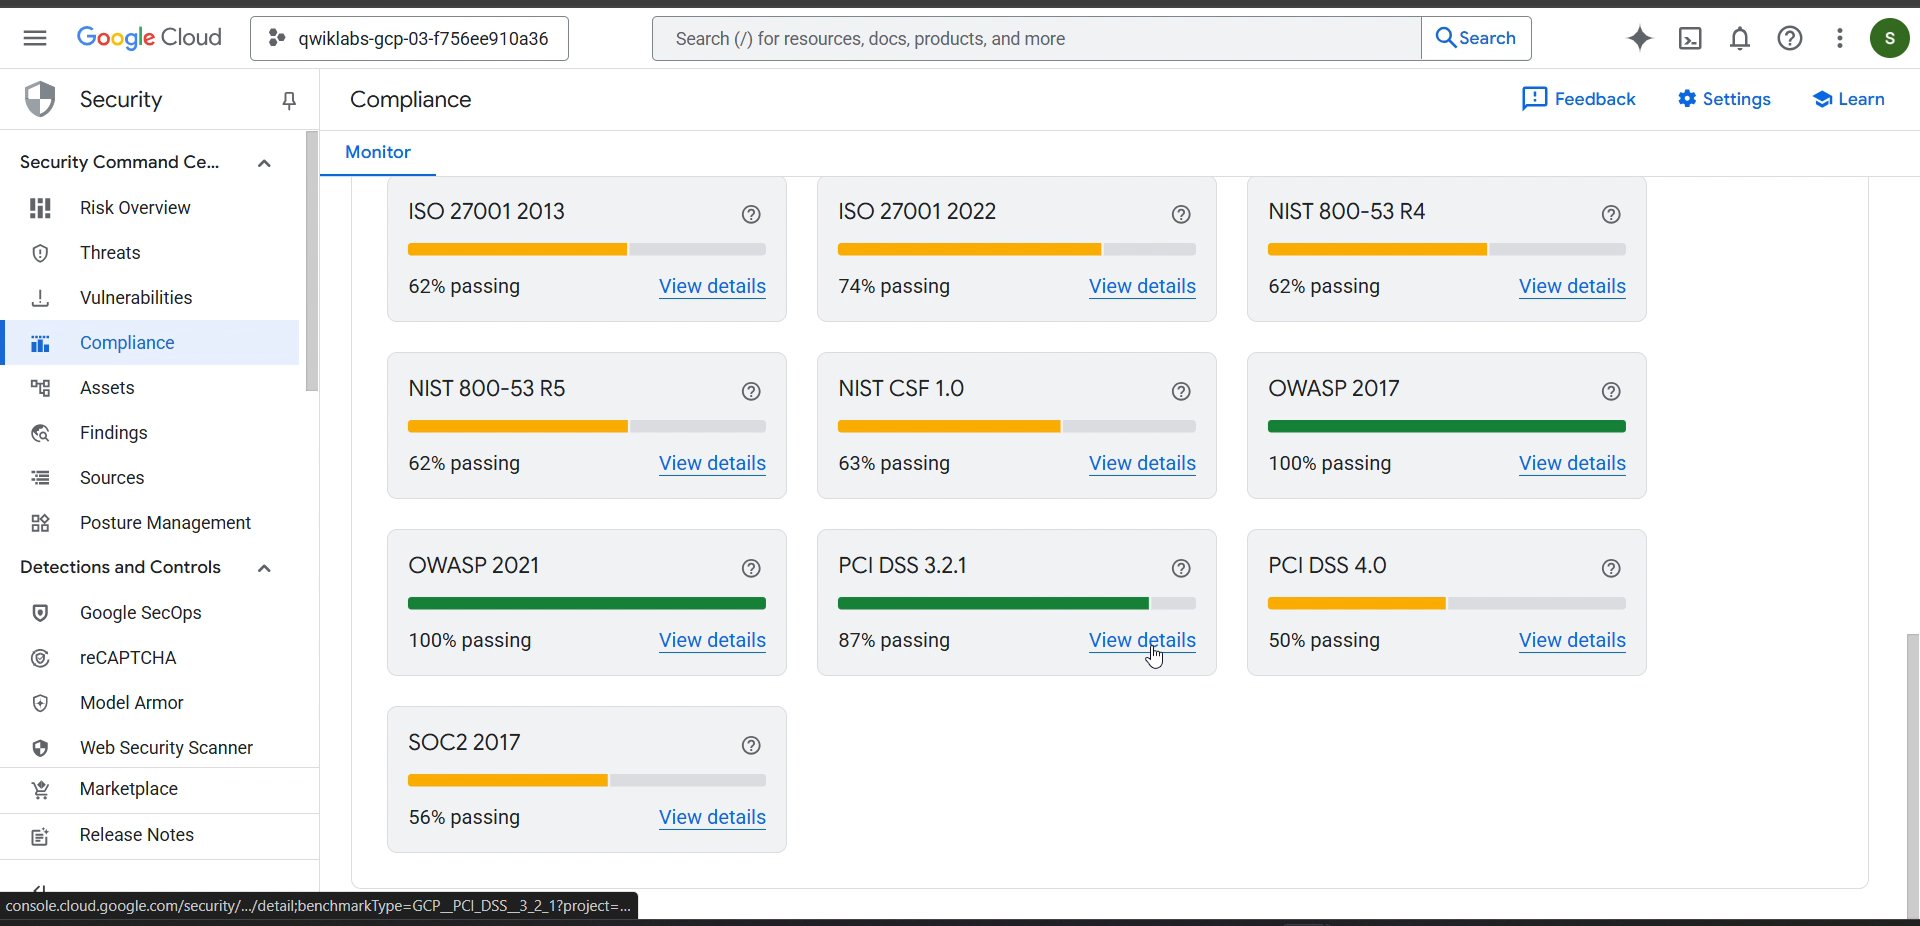View details for OWASP 2017

(1572, 463)
